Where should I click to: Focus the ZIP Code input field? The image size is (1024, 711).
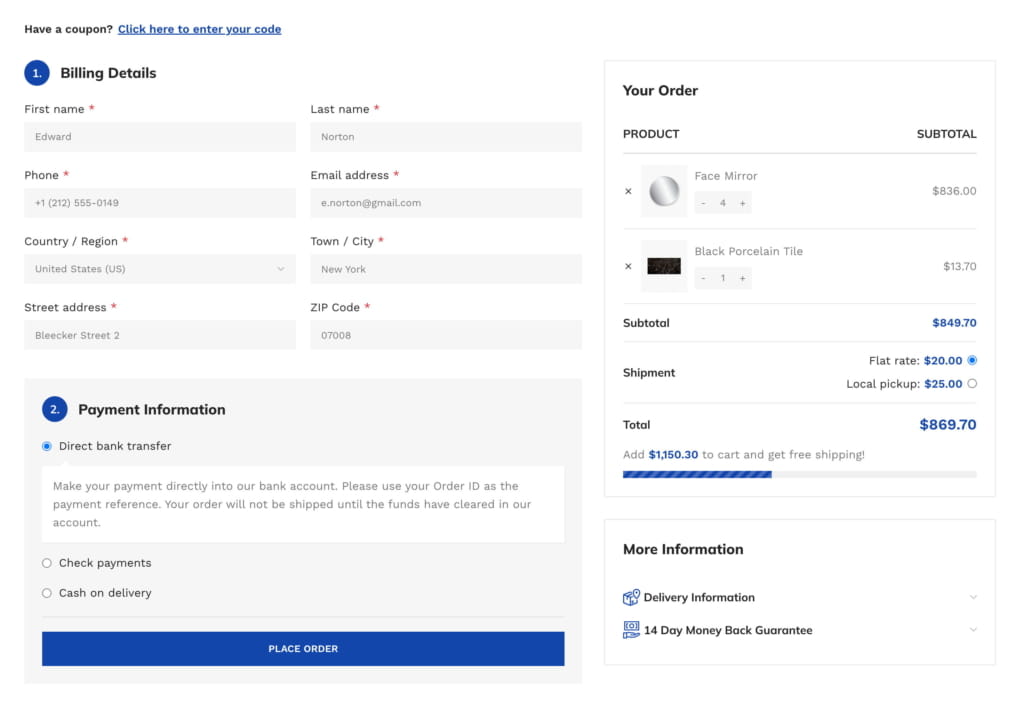(446, 335)
